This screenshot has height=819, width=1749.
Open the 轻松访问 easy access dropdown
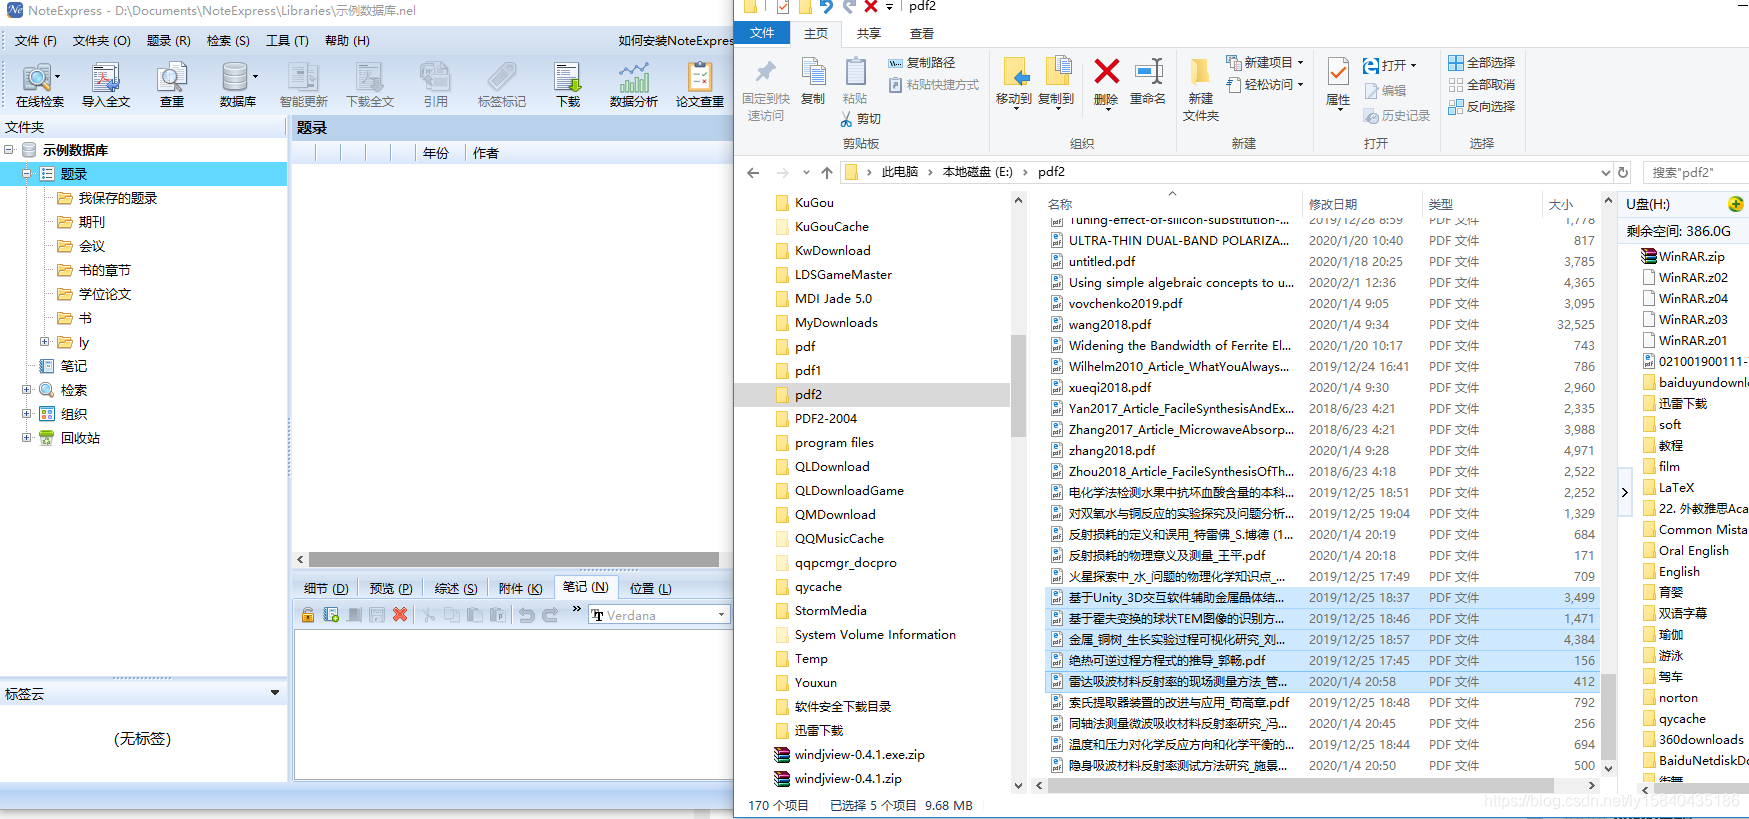[x=1265, y=85]
